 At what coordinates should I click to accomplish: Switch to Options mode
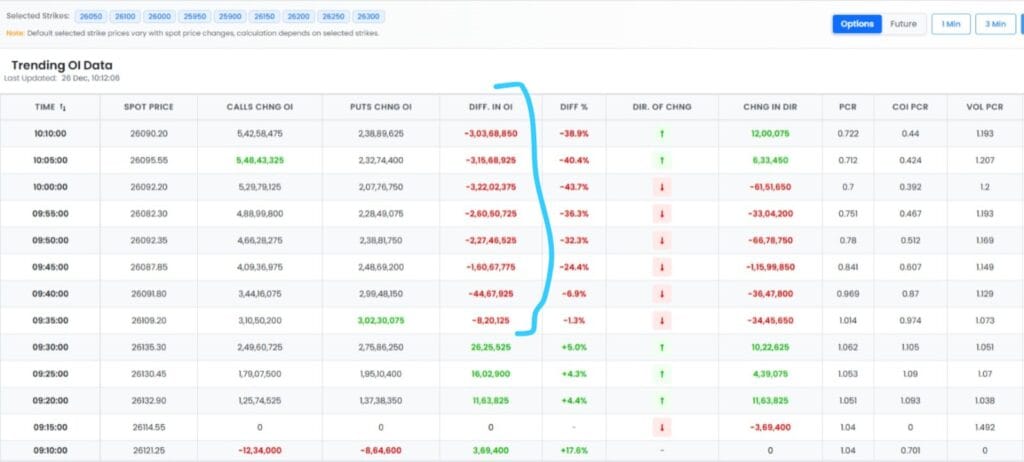857,24
